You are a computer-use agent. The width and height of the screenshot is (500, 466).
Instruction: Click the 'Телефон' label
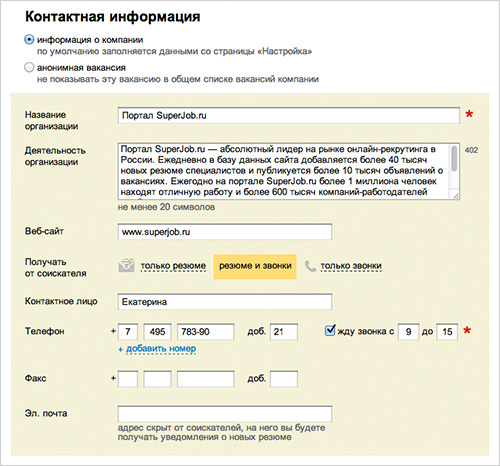pos(45,331)
